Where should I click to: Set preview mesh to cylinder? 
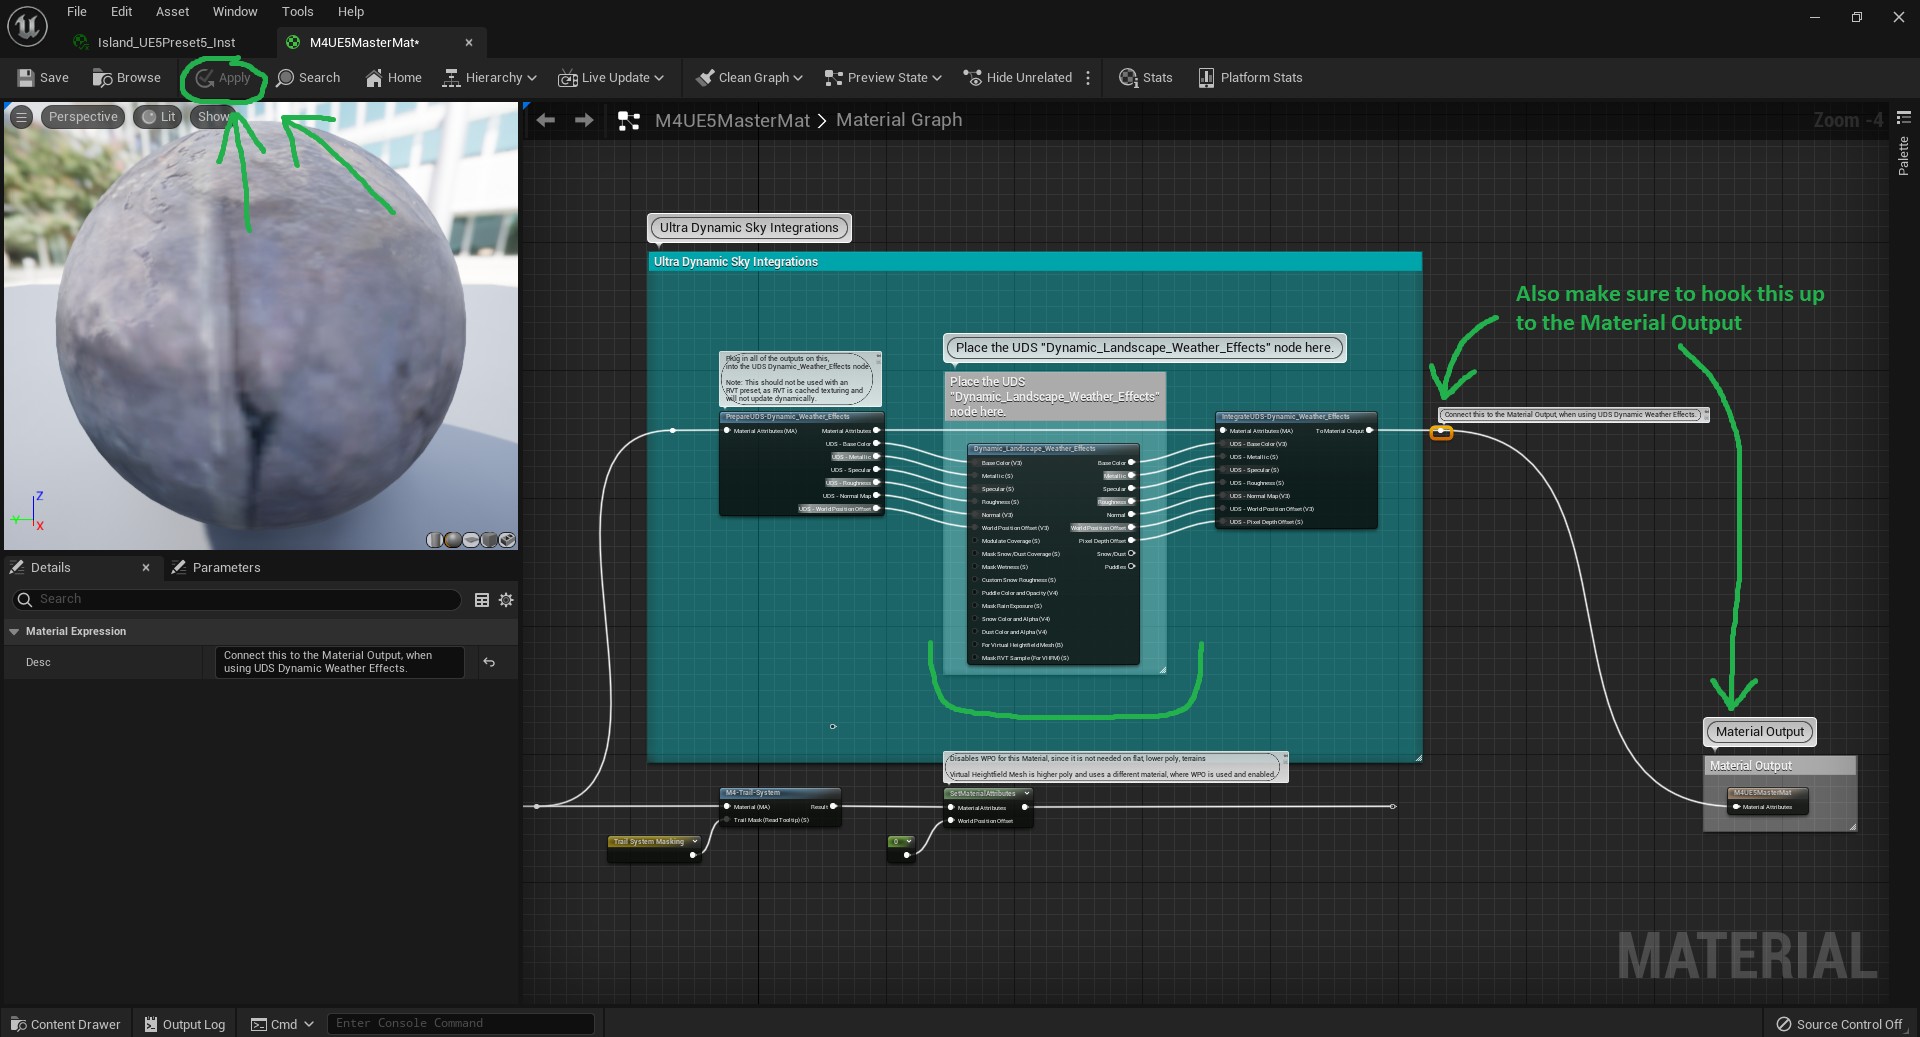pyautogui.click(x=435, y=540)
